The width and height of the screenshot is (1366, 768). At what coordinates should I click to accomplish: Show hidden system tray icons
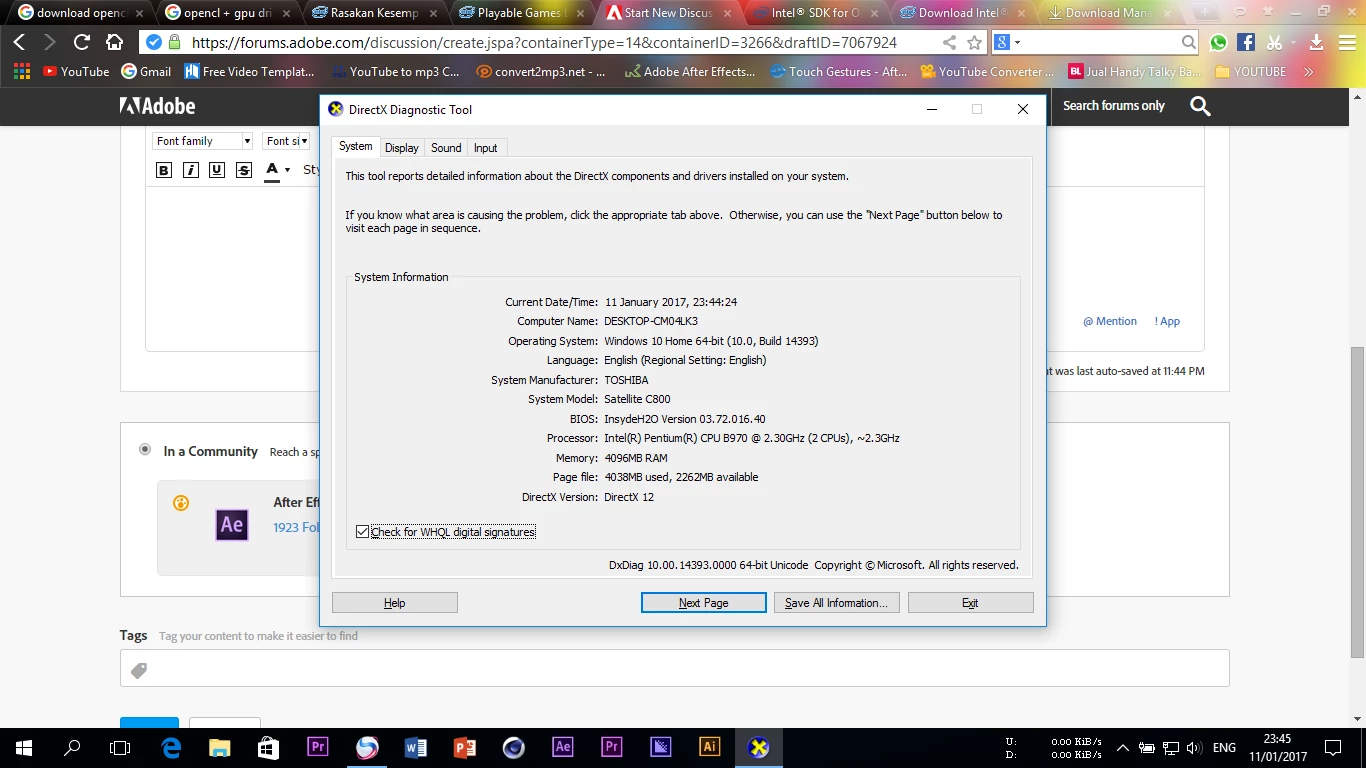(x=1123, y=748)
